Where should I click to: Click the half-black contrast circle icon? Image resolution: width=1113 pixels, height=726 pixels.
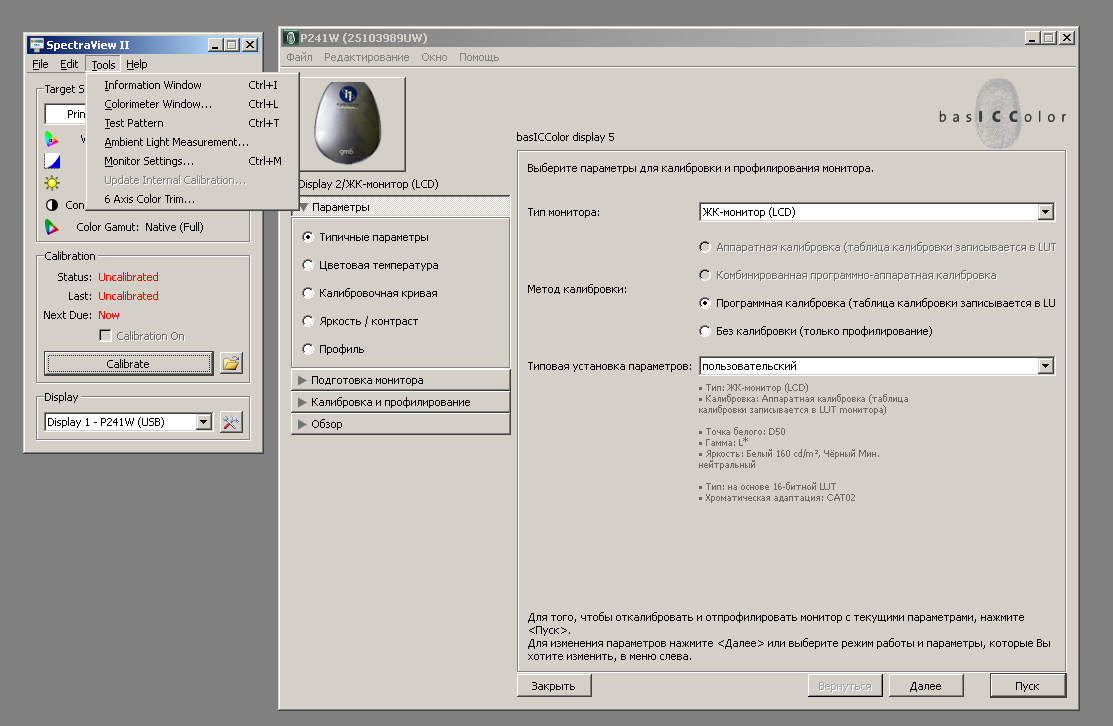click(x=52, y=205)
